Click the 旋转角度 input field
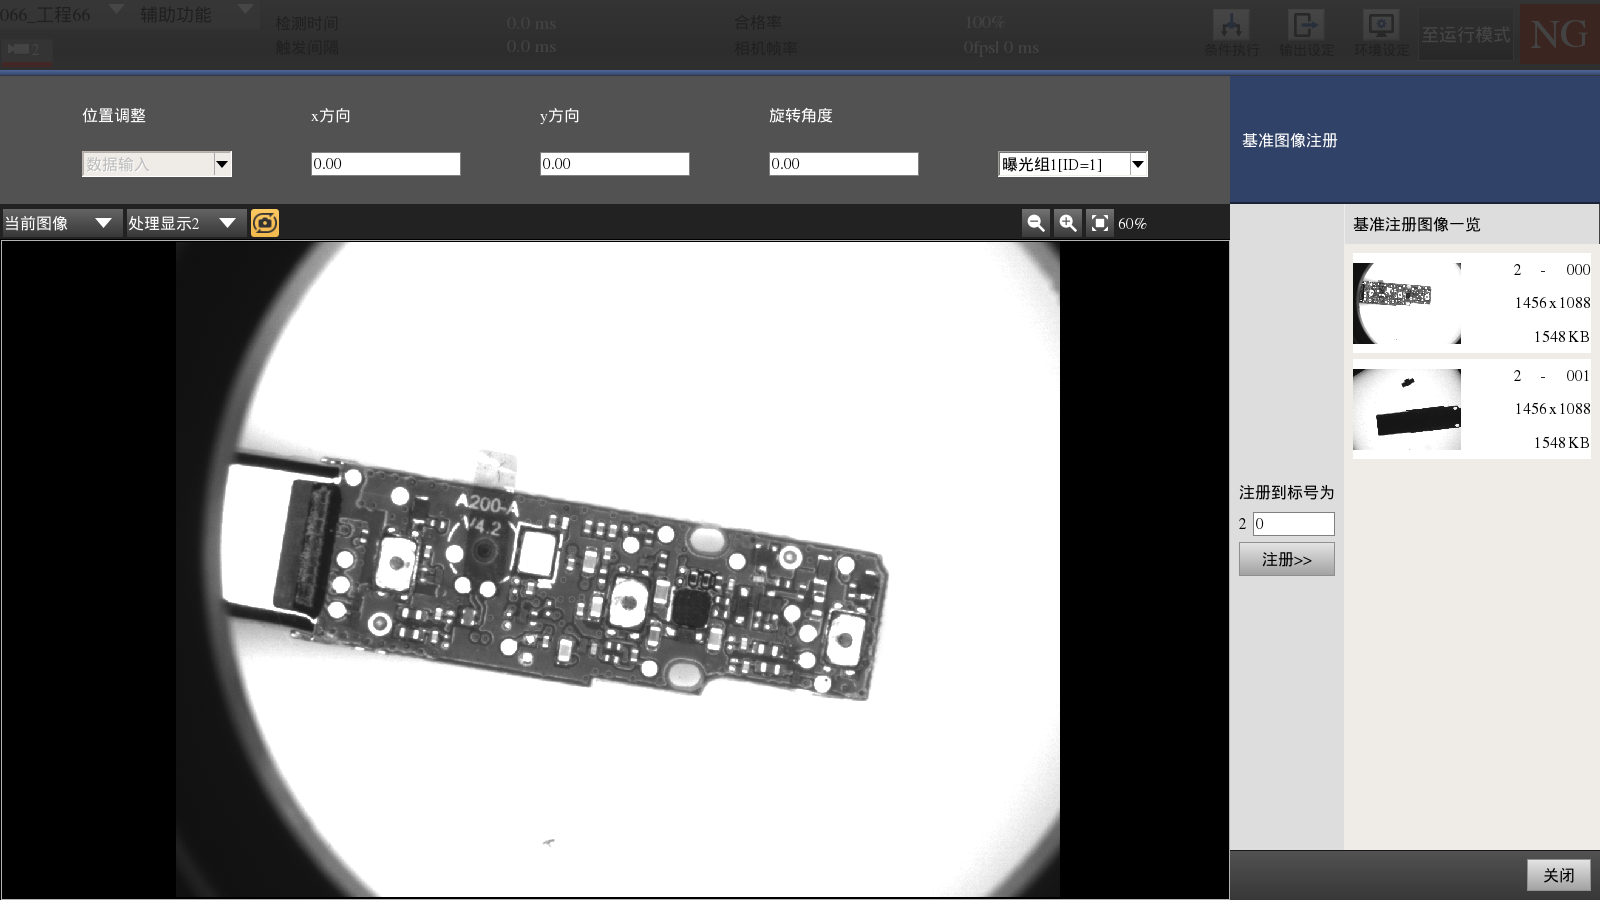Screen dimensions: 1600x900 point(843,164)
